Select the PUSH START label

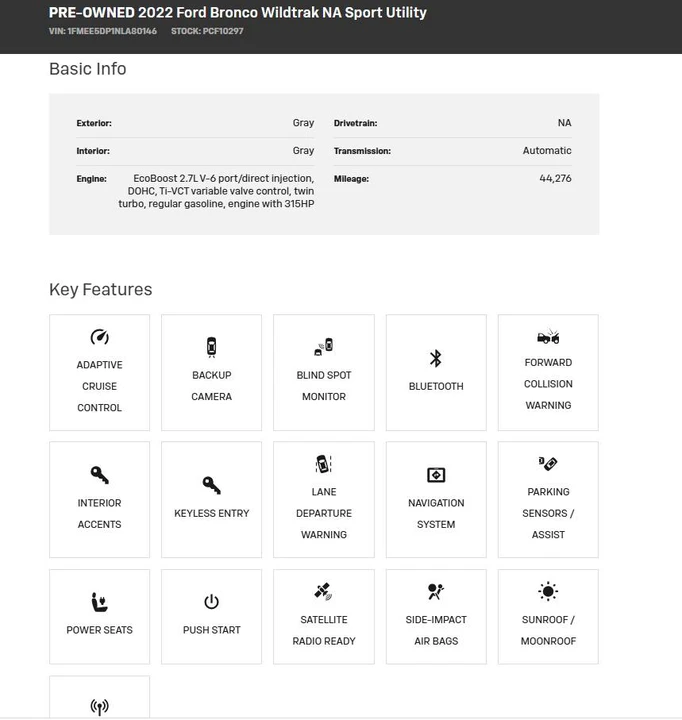click(x=211, y=630)
